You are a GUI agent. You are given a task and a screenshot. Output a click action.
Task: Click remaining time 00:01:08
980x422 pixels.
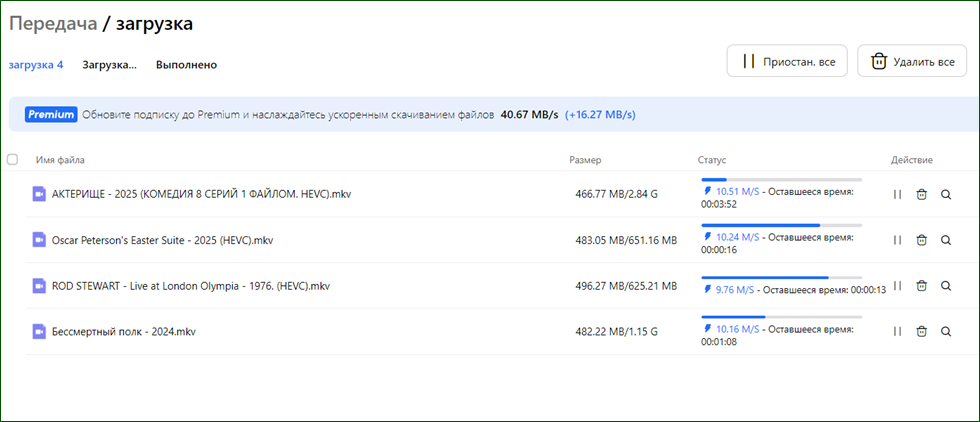pos(719,341)
